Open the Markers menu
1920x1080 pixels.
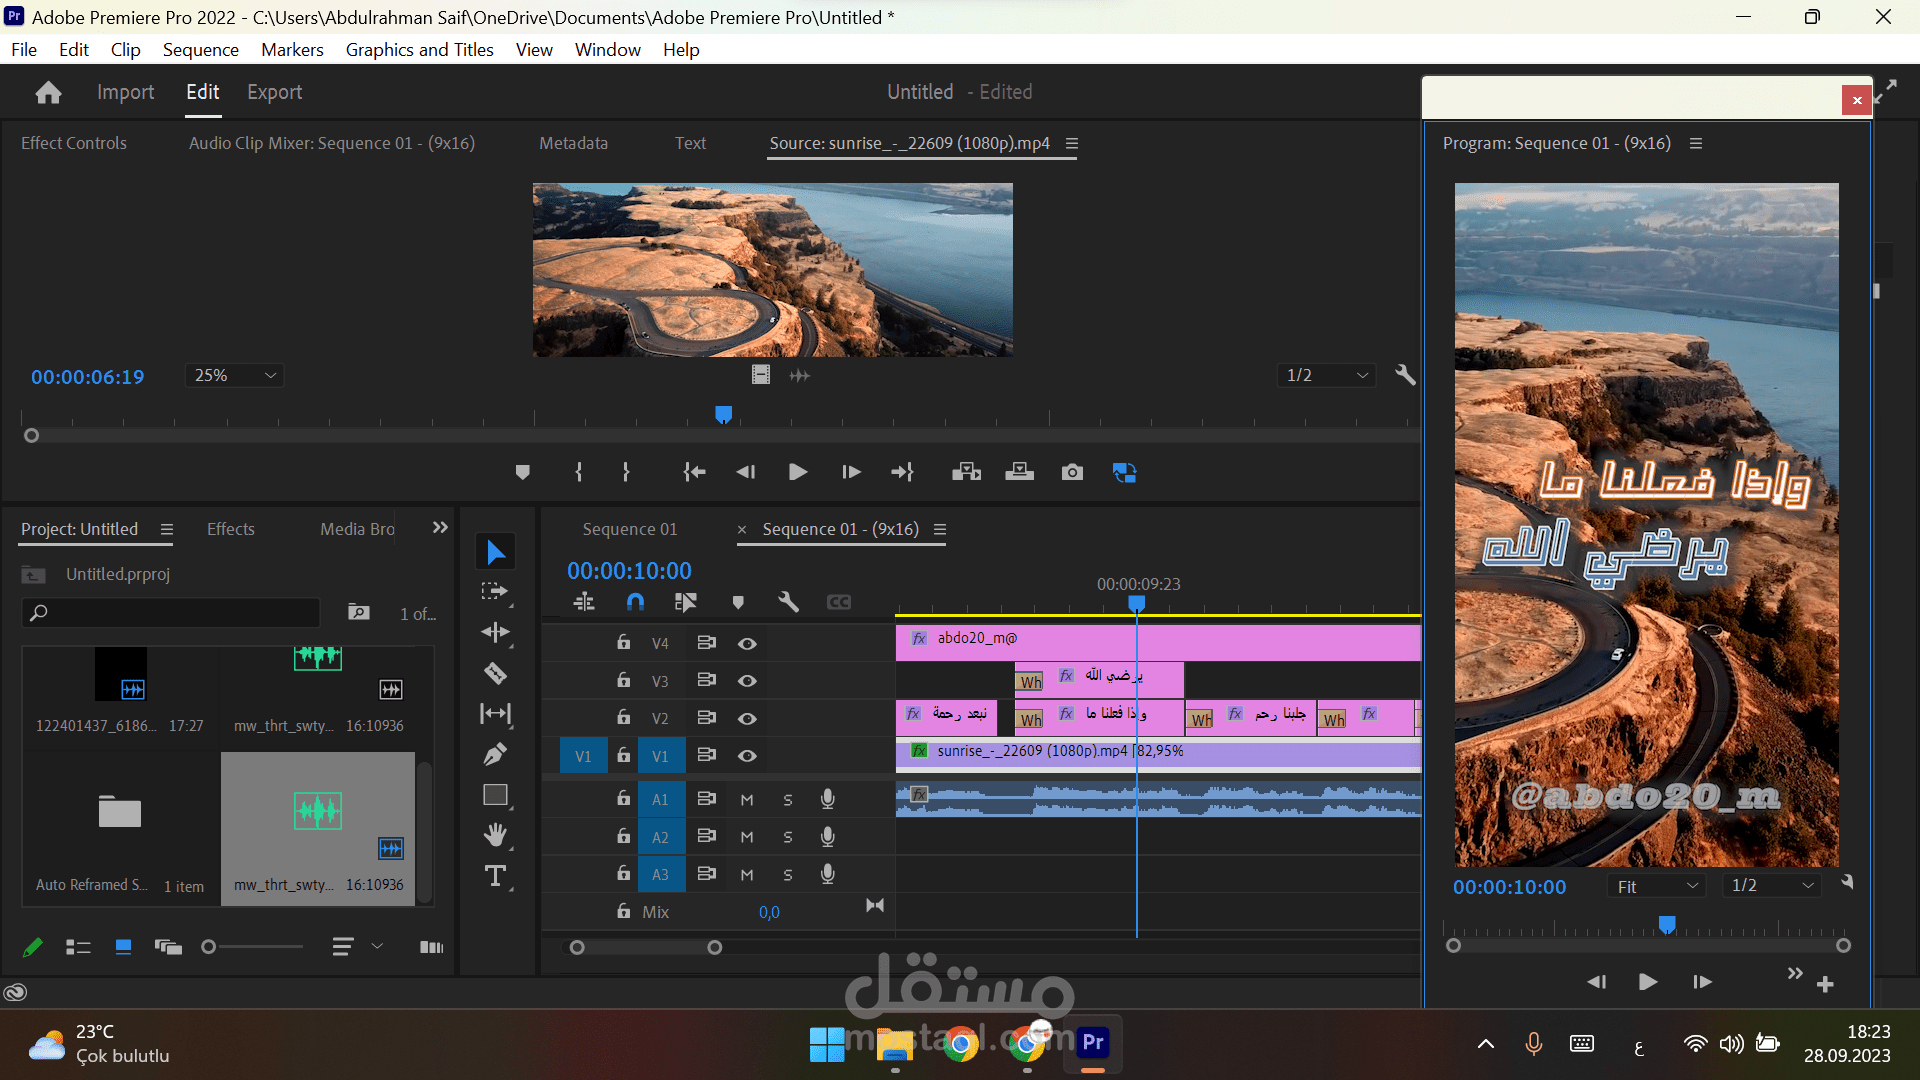coord(292,50)
